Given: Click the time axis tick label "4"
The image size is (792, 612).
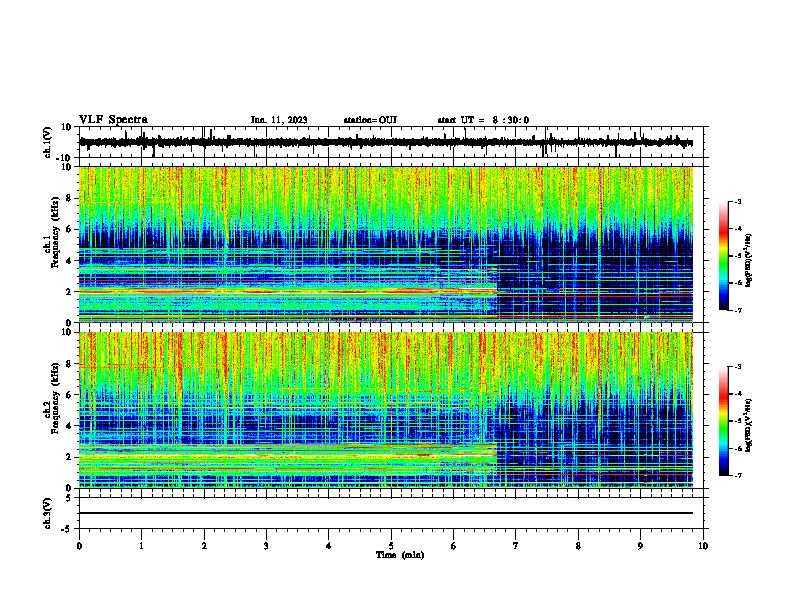Looking at the screenshot, I should 329,546.
